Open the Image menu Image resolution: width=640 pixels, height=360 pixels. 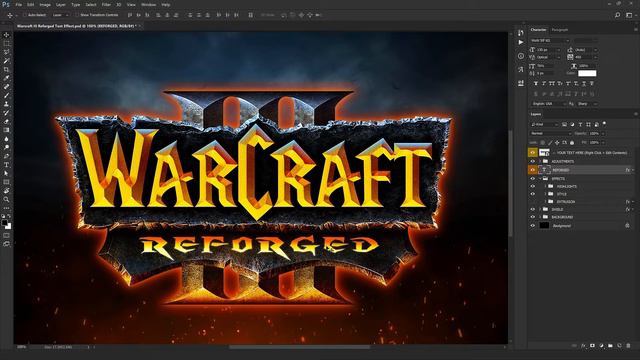[45, 4]
